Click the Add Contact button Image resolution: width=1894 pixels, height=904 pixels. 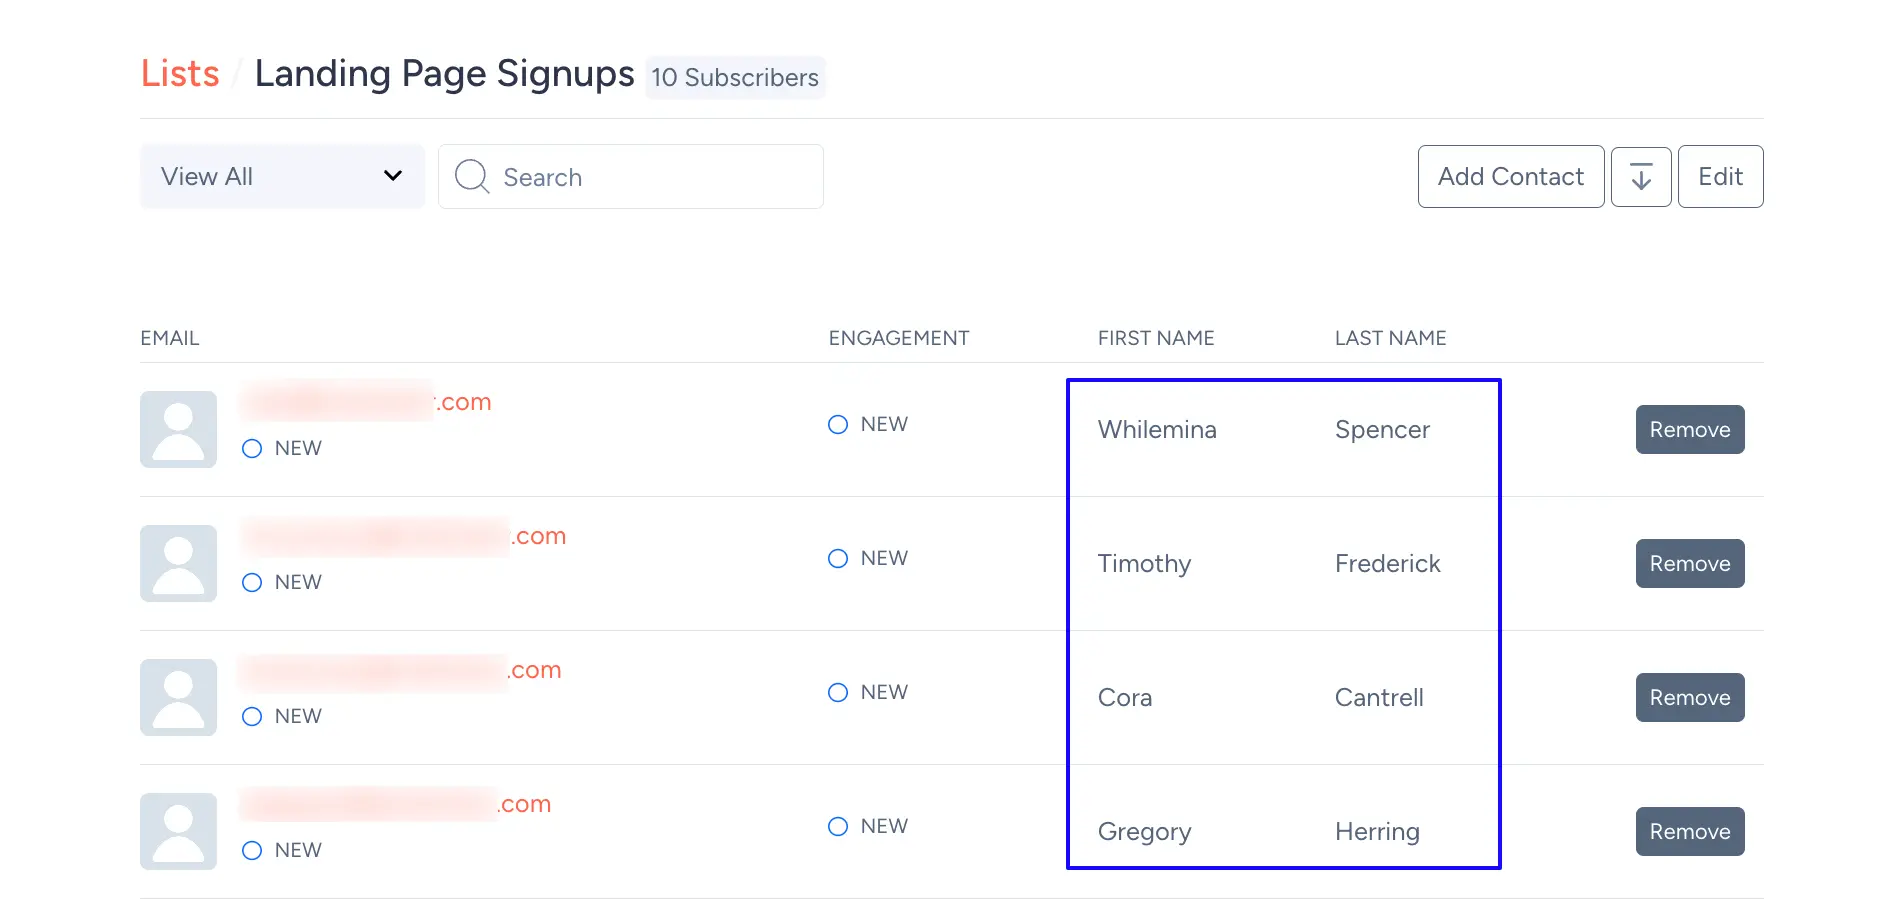pyautogui.click(x=1511, y=177)
